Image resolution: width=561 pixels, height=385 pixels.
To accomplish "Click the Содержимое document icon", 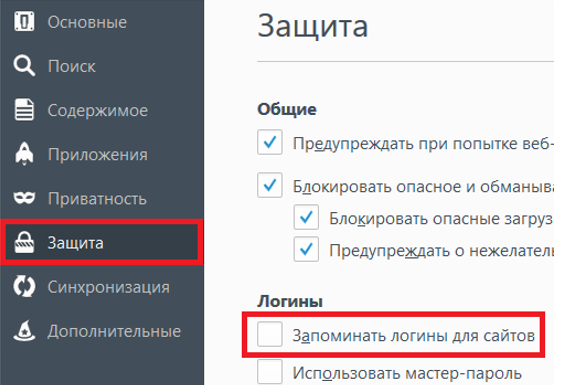I will pos(24,109).
